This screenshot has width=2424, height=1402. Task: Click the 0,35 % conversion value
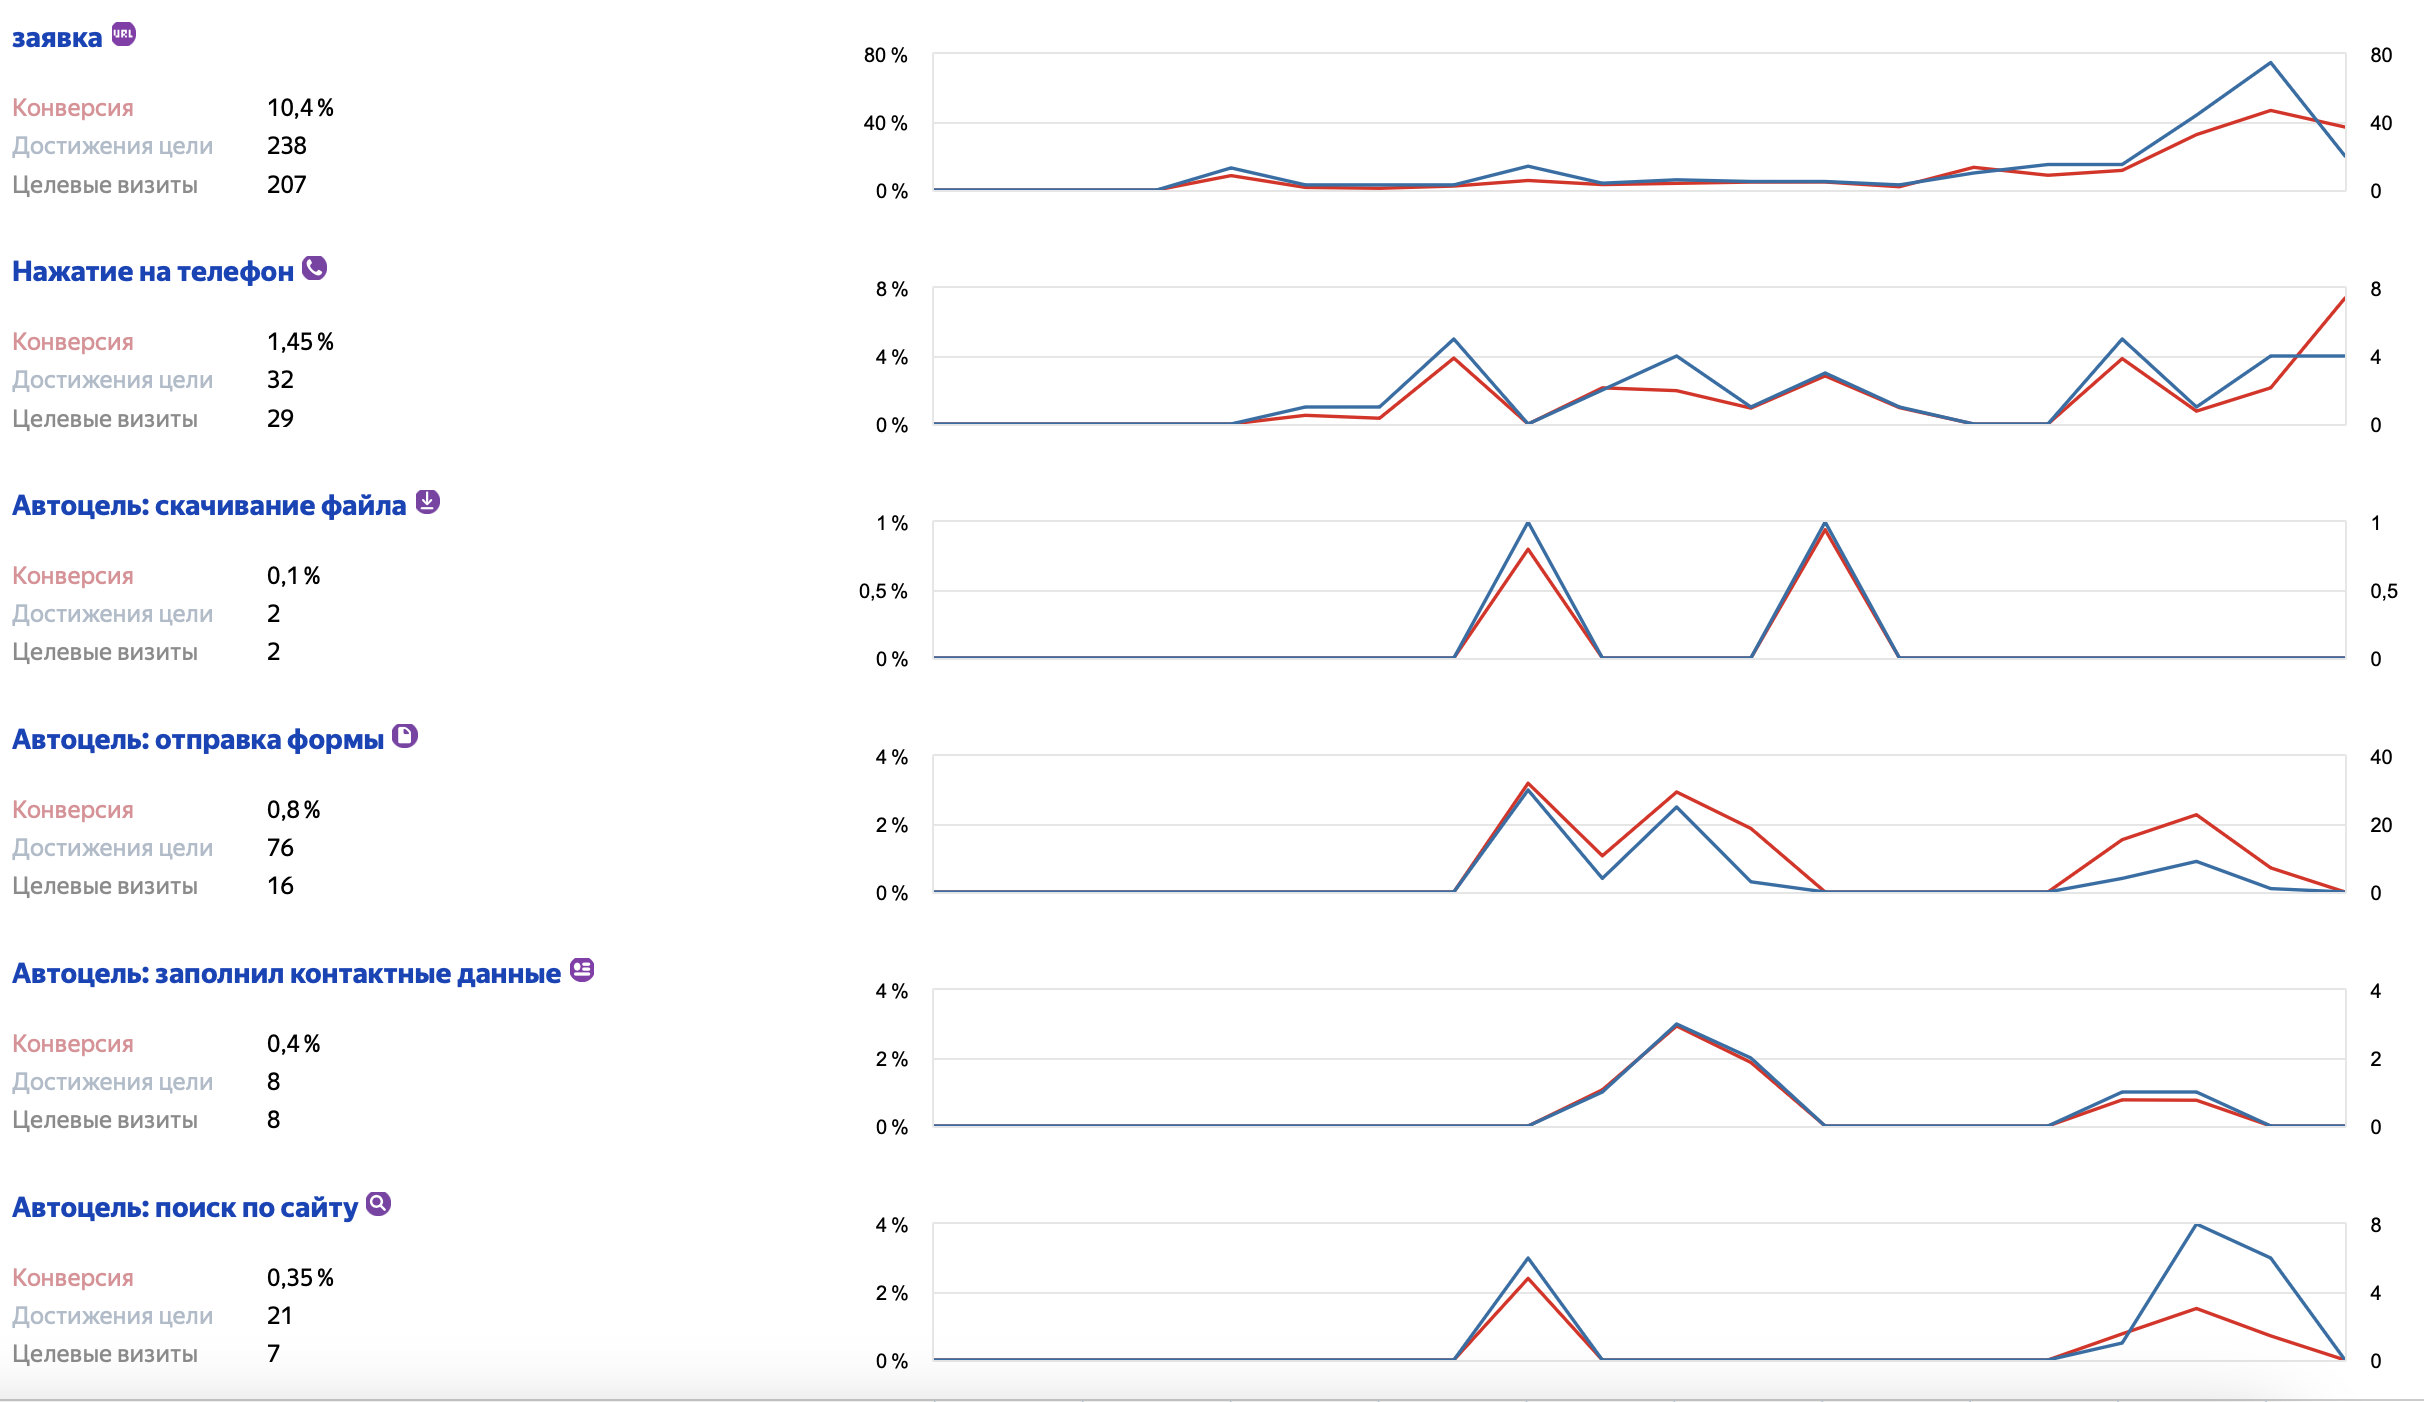pos(300,1278)
